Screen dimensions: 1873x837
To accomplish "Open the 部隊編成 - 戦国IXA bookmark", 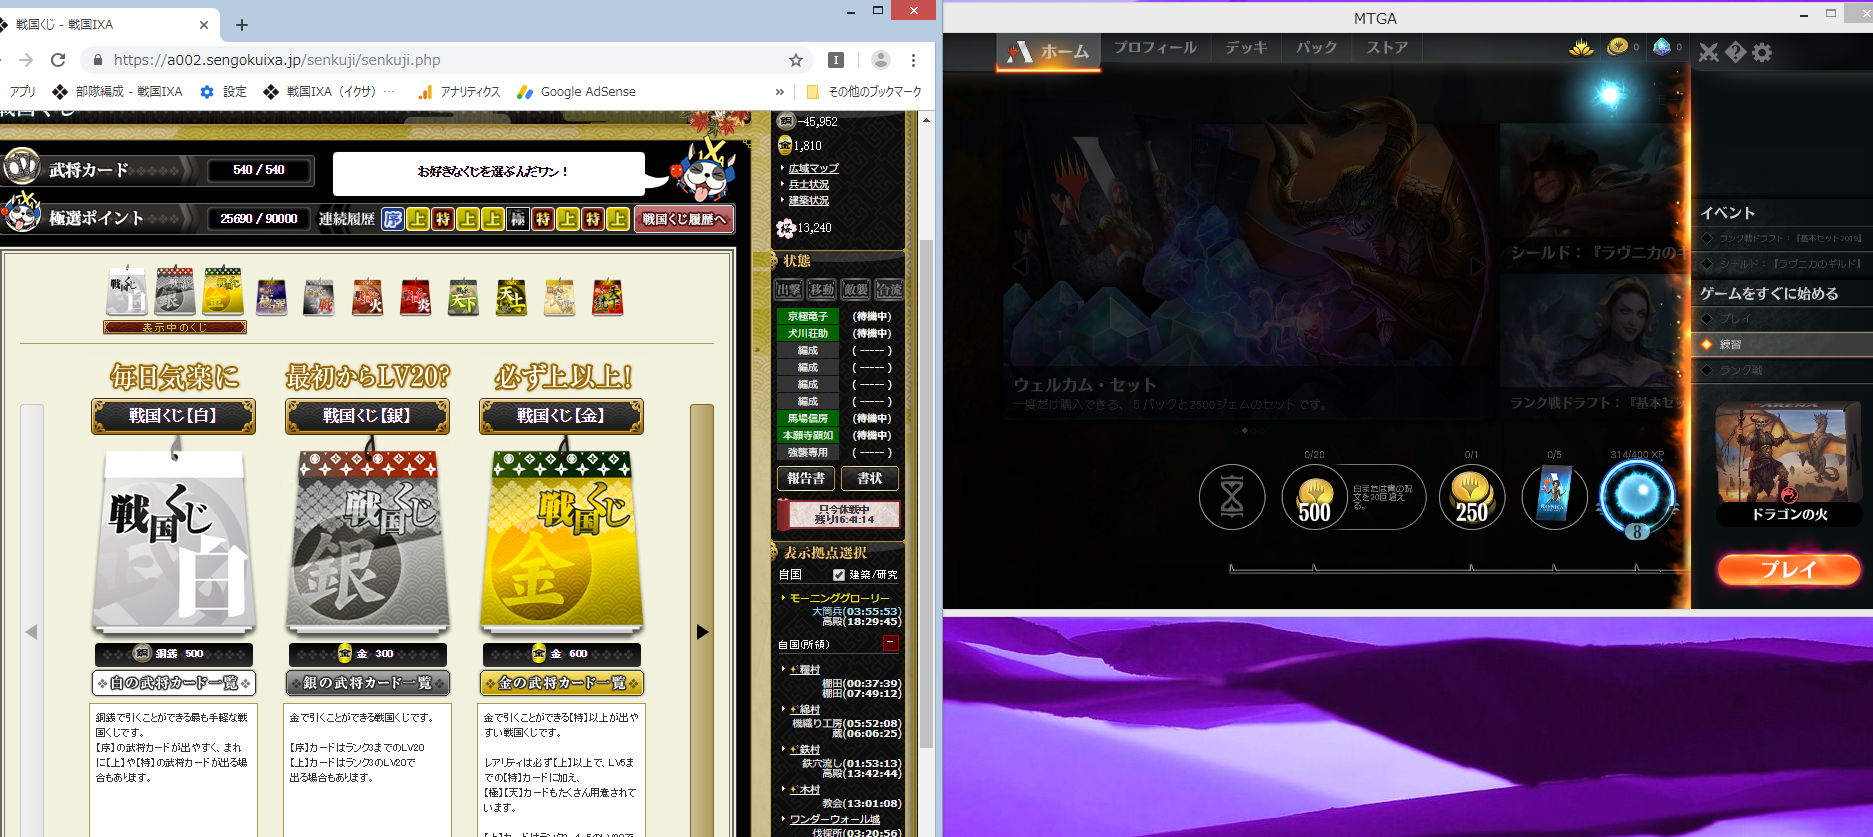I will pyautogui.click(x=117, y=92).
